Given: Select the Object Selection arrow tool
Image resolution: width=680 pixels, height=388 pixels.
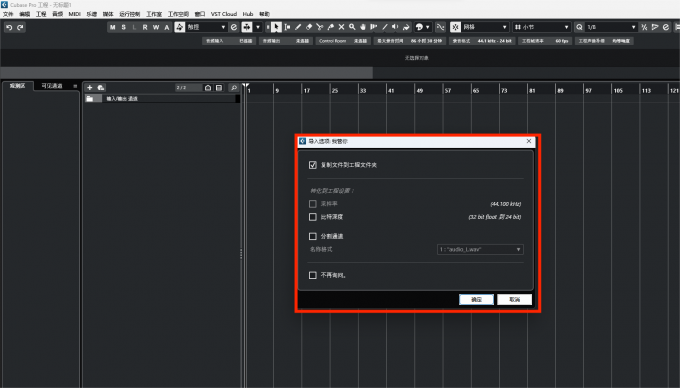Looking at the screenshot, I should point(276,27).
